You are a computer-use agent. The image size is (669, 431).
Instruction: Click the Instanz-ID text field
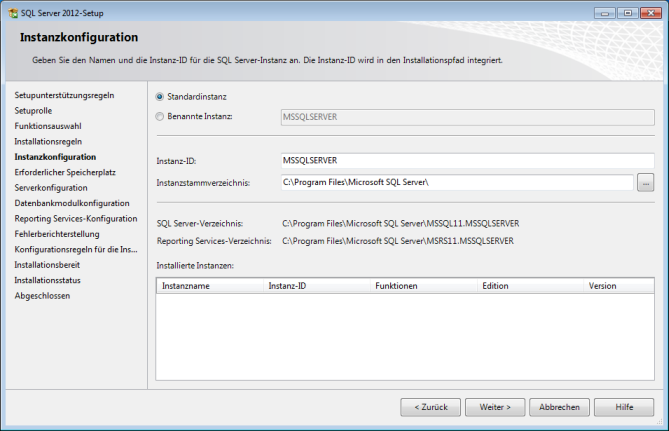point(468,160)
